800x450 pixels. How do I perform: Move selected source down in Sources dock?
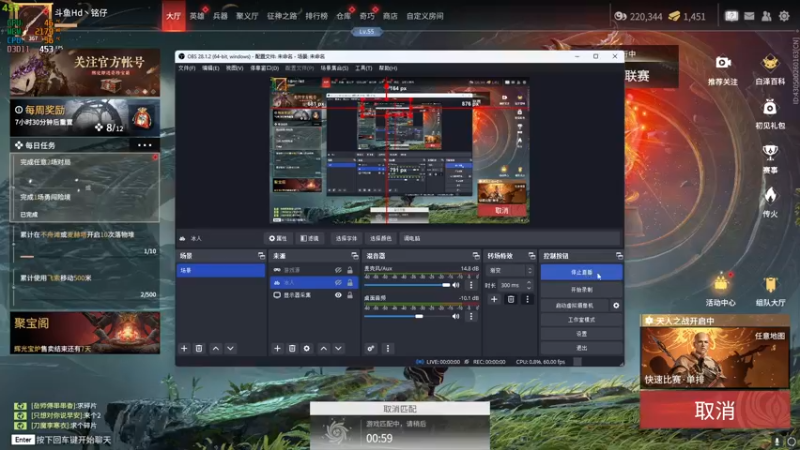(x=338, y=348)
